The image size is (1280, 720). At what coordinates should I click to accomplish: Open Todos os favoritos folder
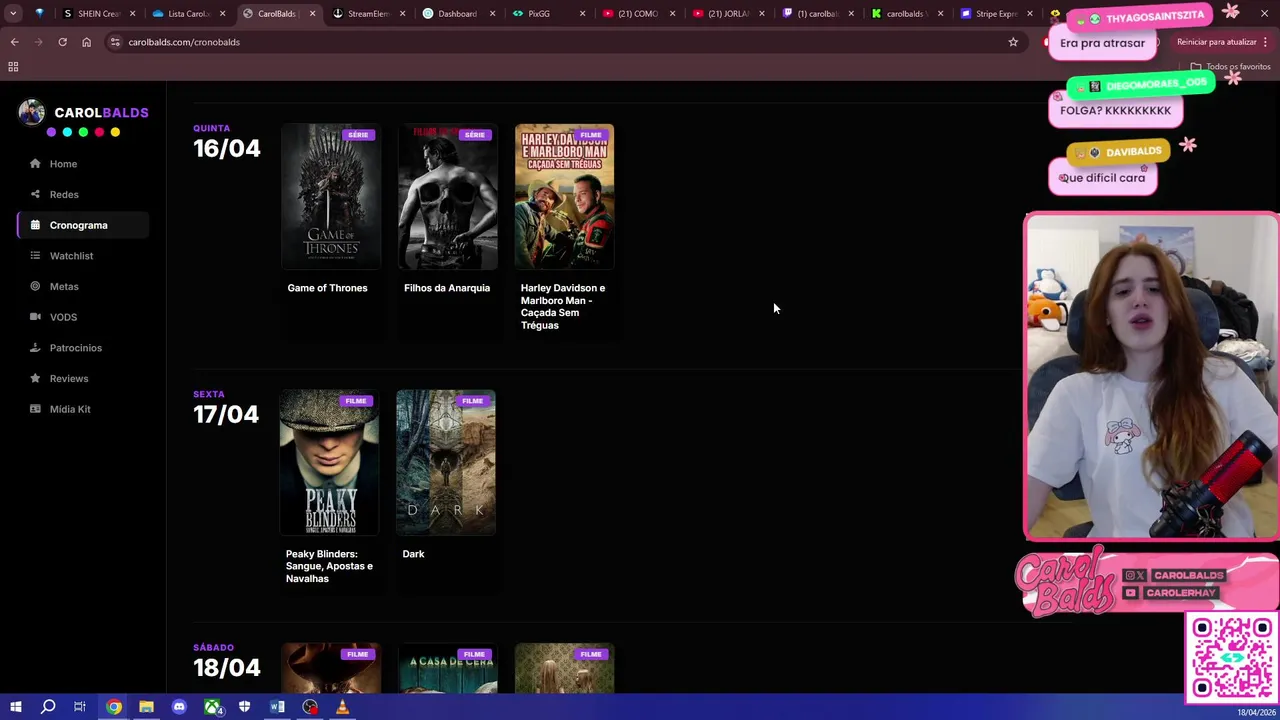[1230, 67]
